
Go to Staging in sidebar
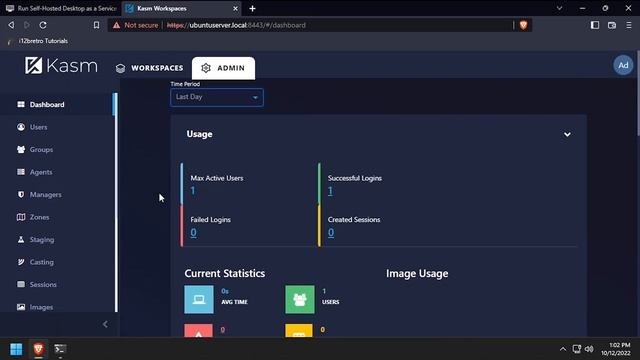(x=57, y=239)
